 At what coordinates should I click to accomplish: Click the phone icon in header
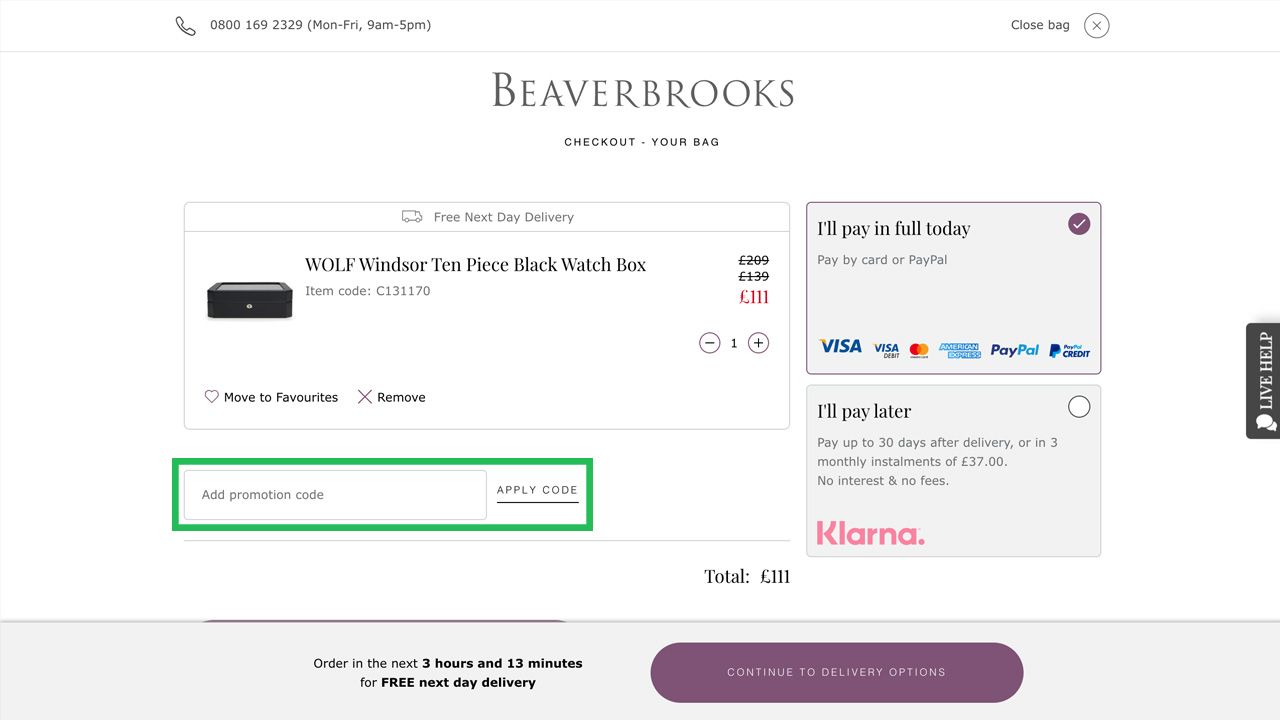tap(186, 26)
